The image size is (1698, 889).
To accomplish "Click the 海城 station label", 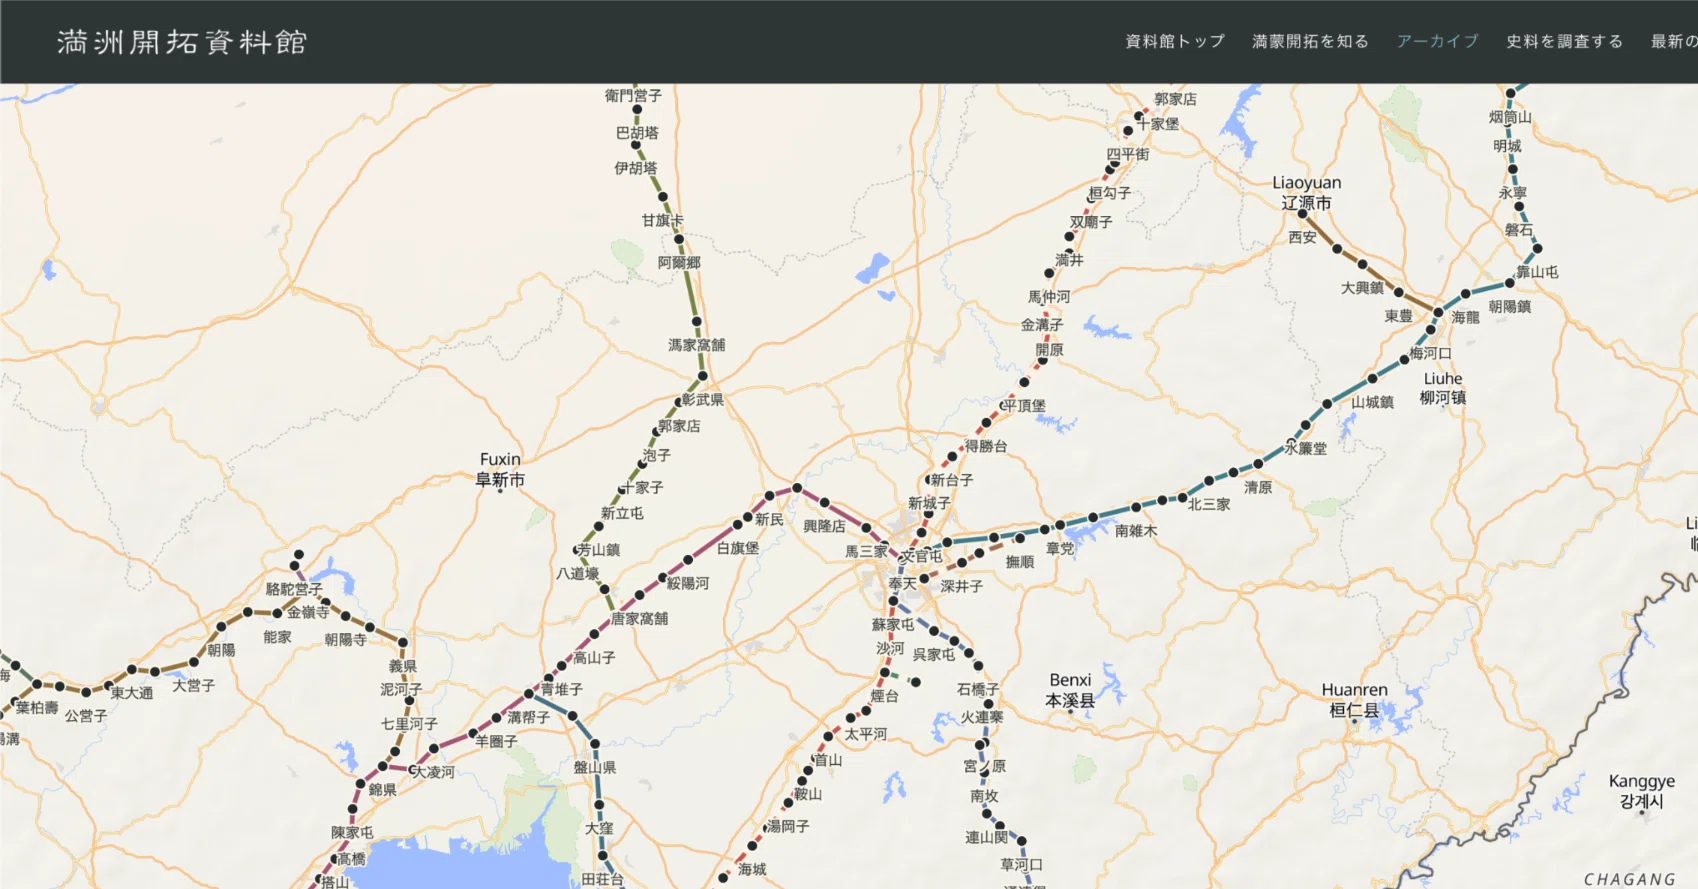I will [752, 869].
